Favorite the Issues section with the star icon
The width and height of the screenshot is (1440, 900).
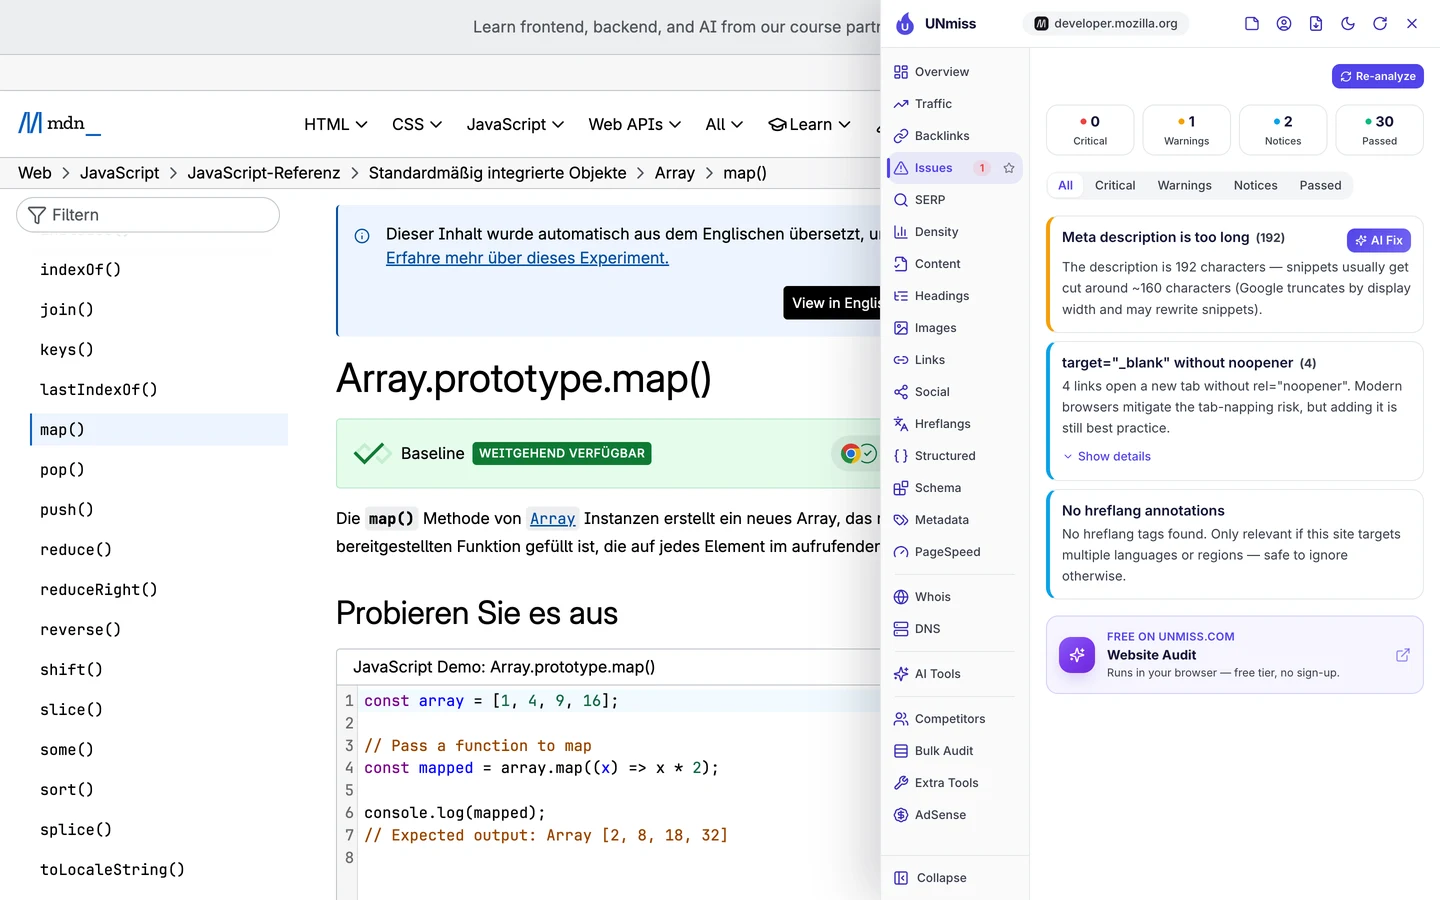click(1009, 168)
